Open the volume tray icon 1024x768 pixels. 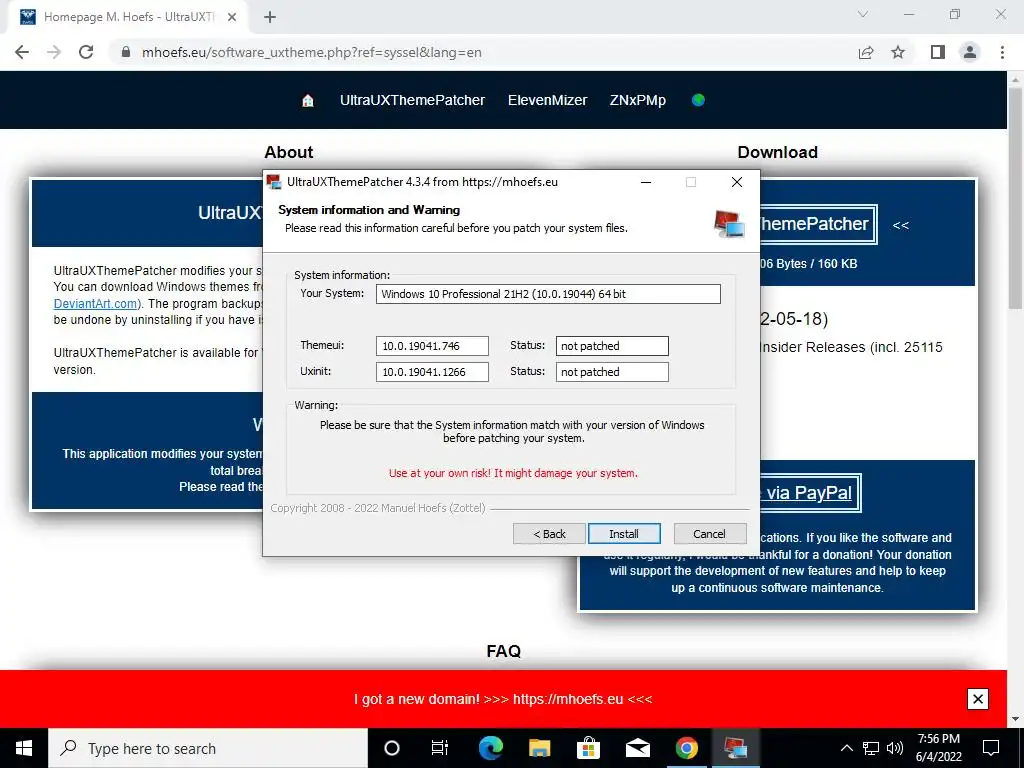click(x=895, y=748)
